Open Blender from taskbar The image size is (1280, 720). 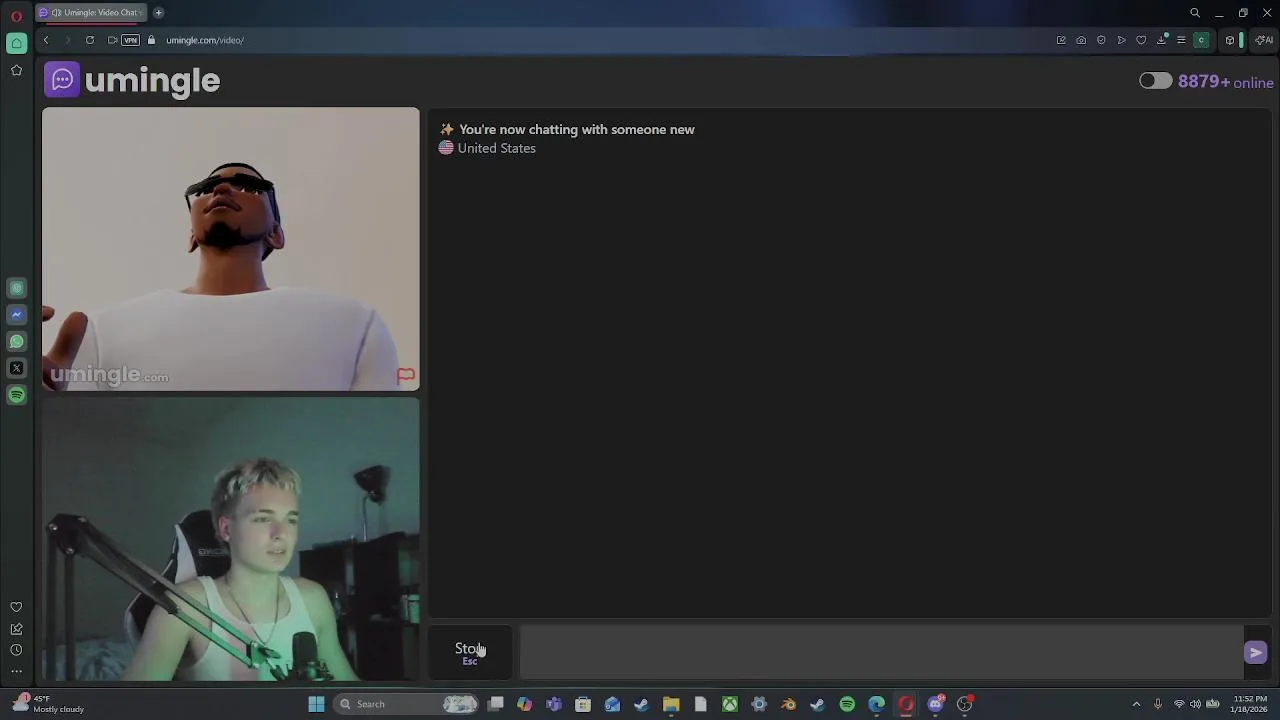coord(788,704)
